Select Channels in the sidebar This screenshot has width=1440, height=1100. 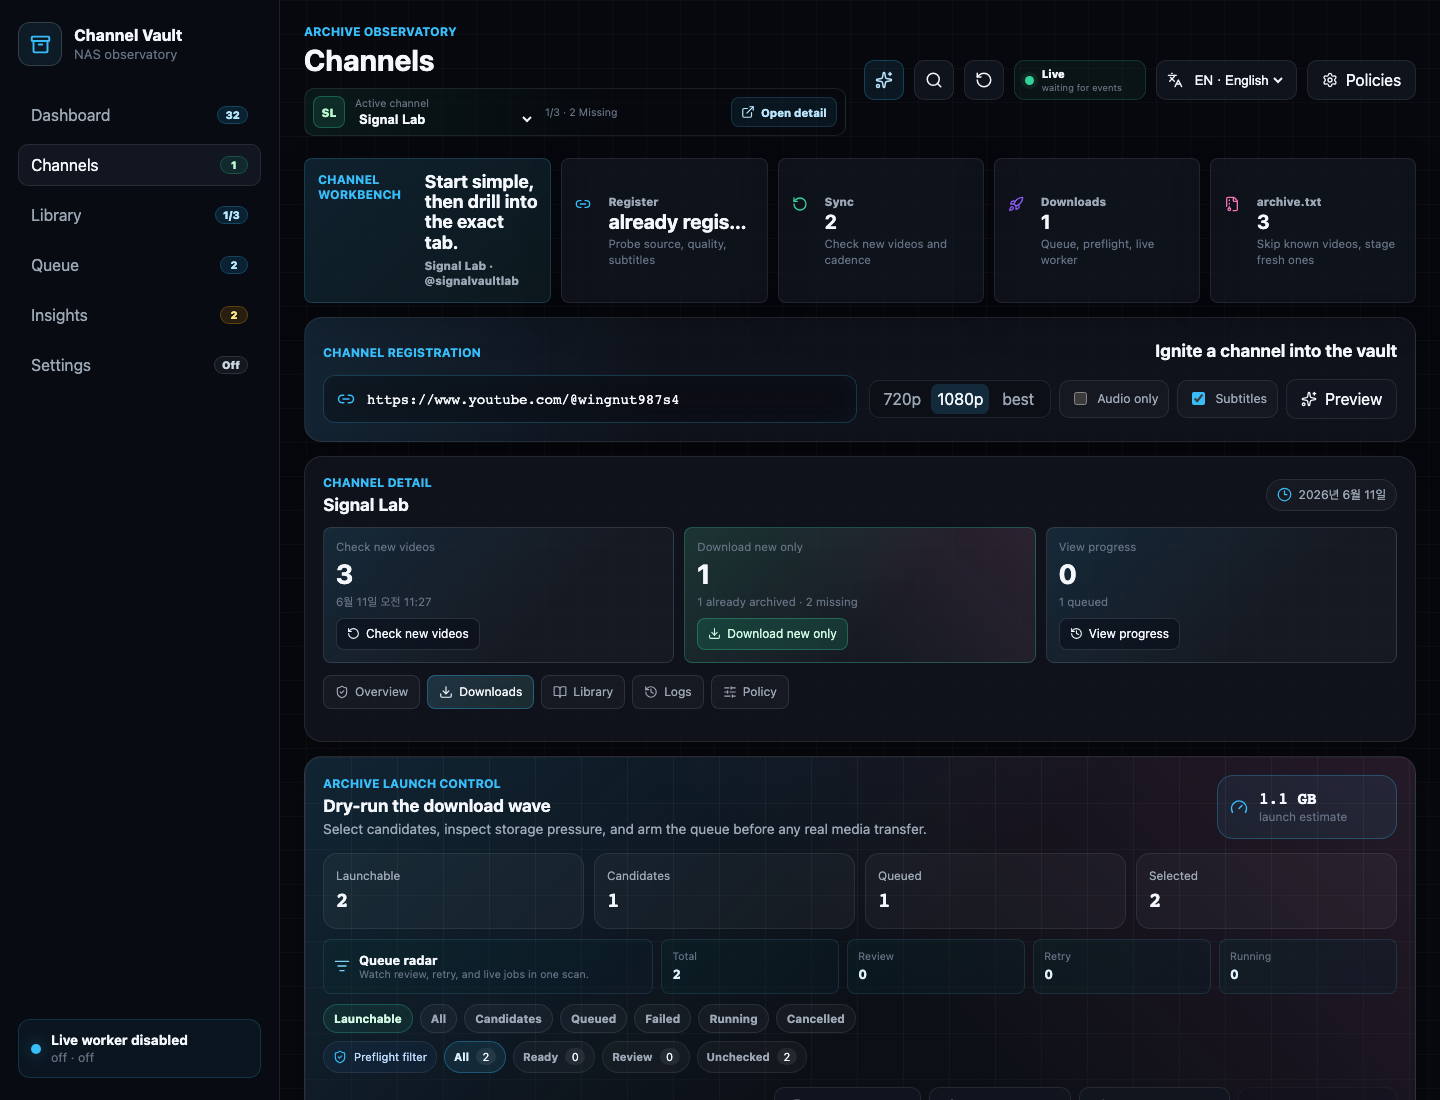click(x=139, y=165)
